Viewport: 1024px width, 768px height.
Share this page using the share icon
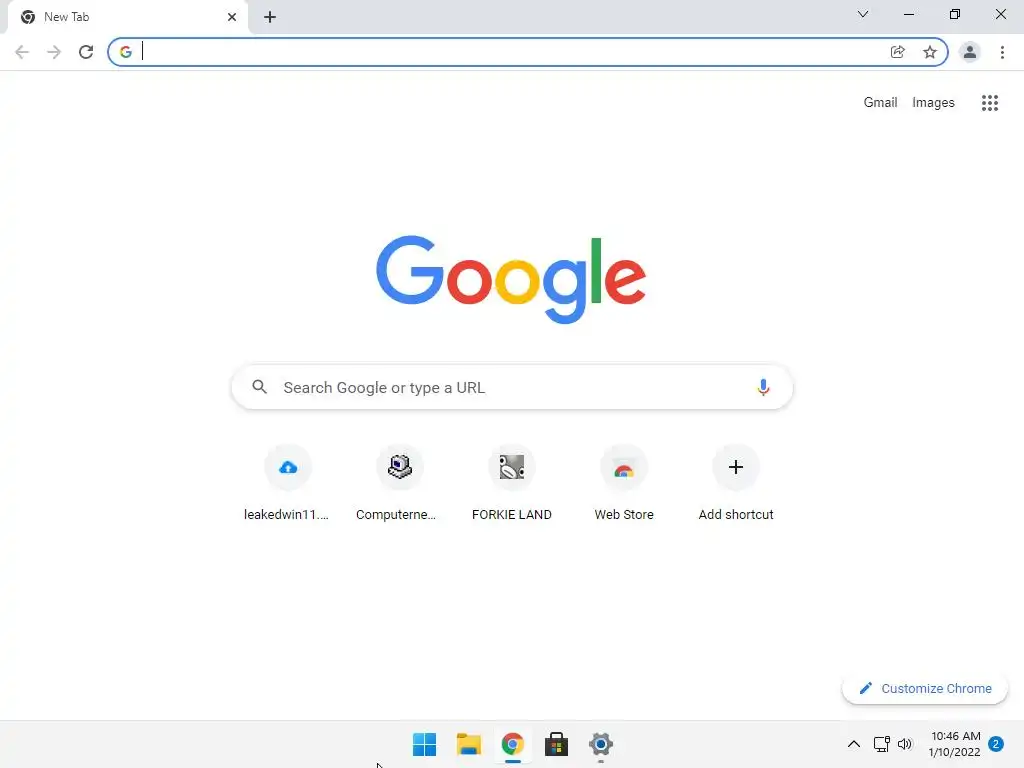(x=898, y=52)
